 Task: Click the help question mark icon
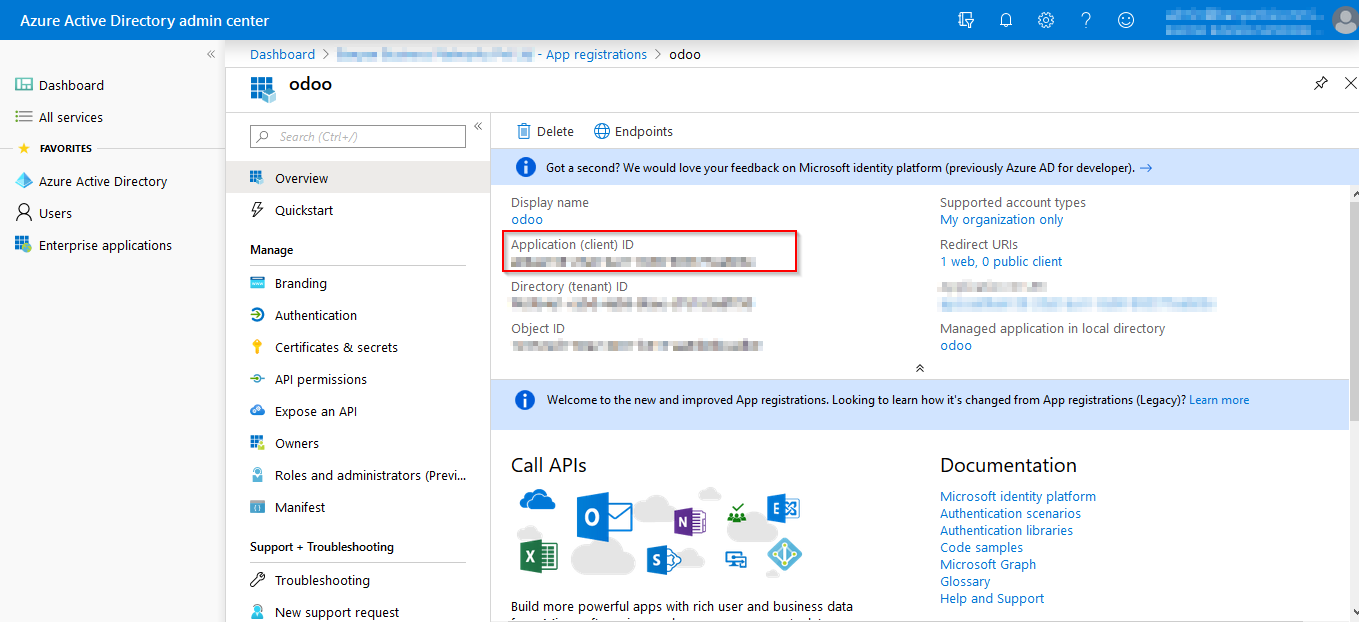pyautogui.click(x=1086, y=20)
